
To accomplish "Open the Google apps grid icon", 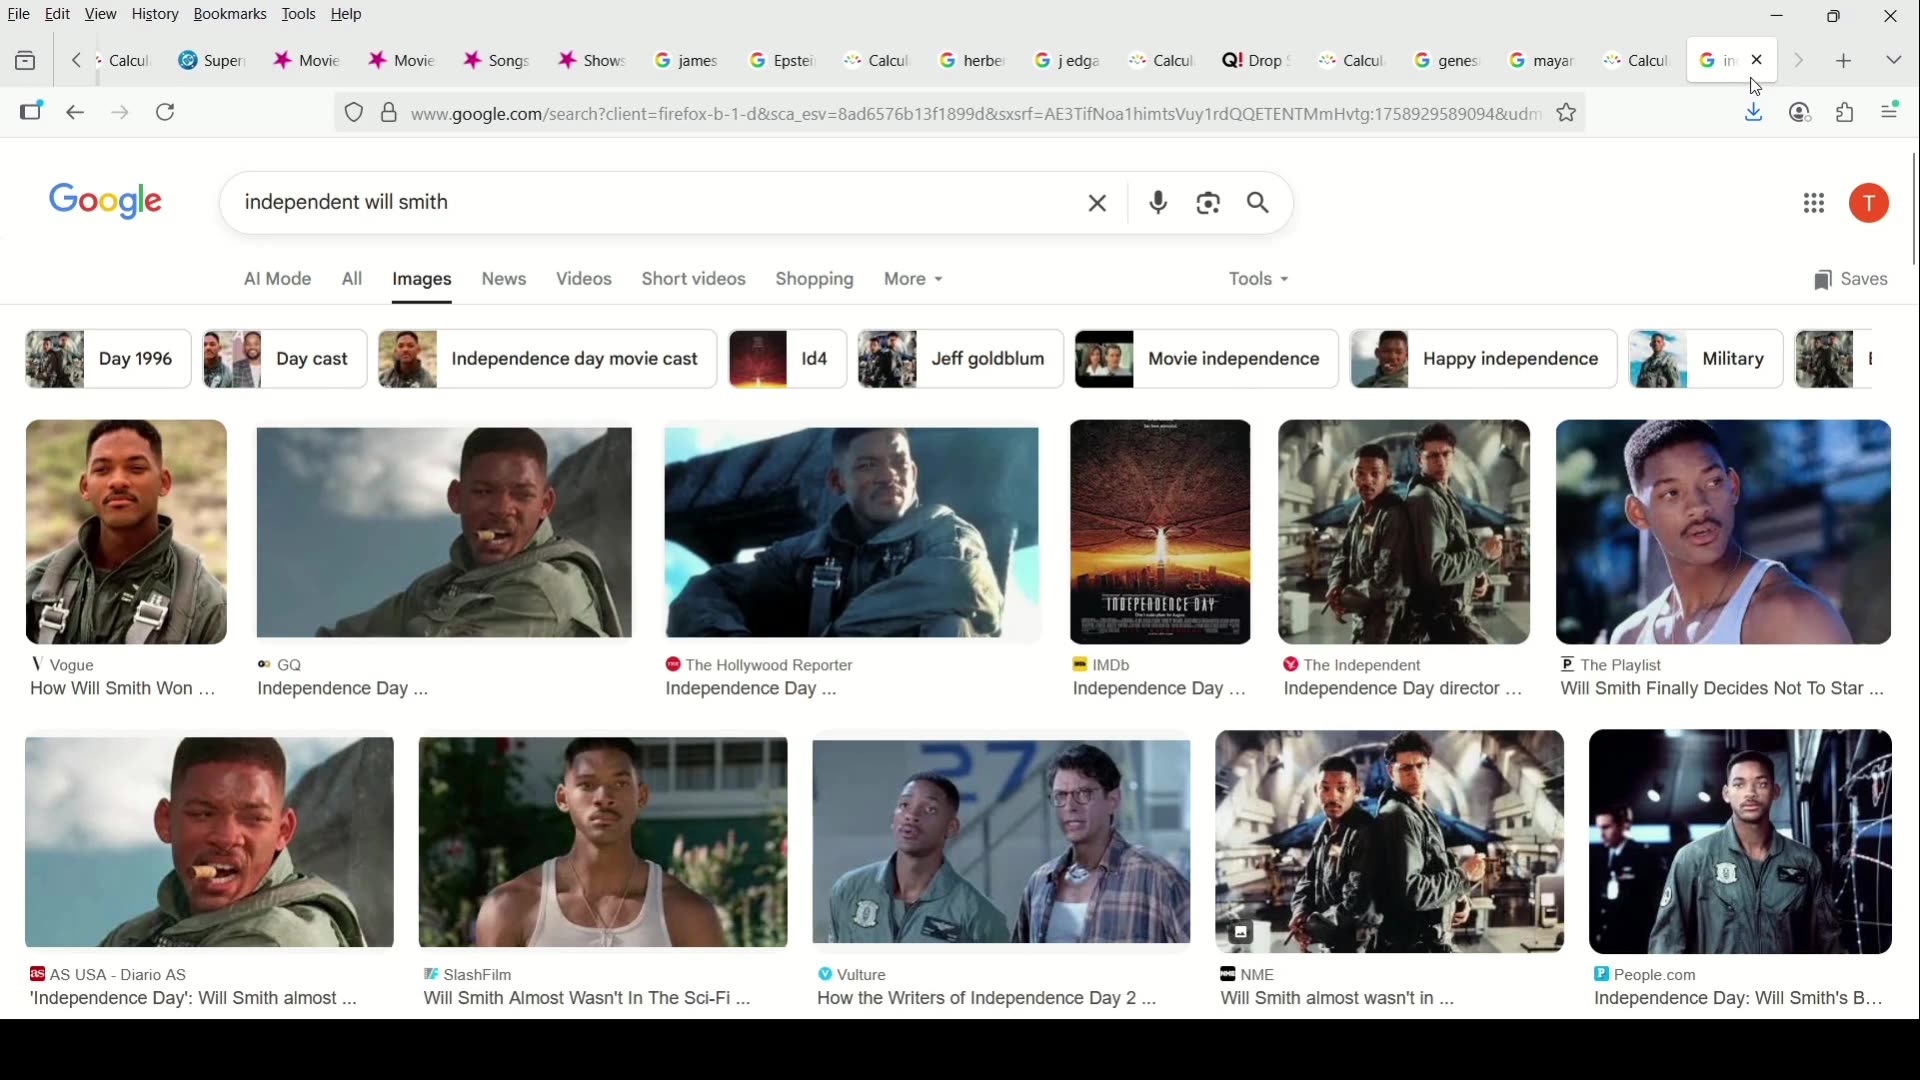I will coord(1815,205).
